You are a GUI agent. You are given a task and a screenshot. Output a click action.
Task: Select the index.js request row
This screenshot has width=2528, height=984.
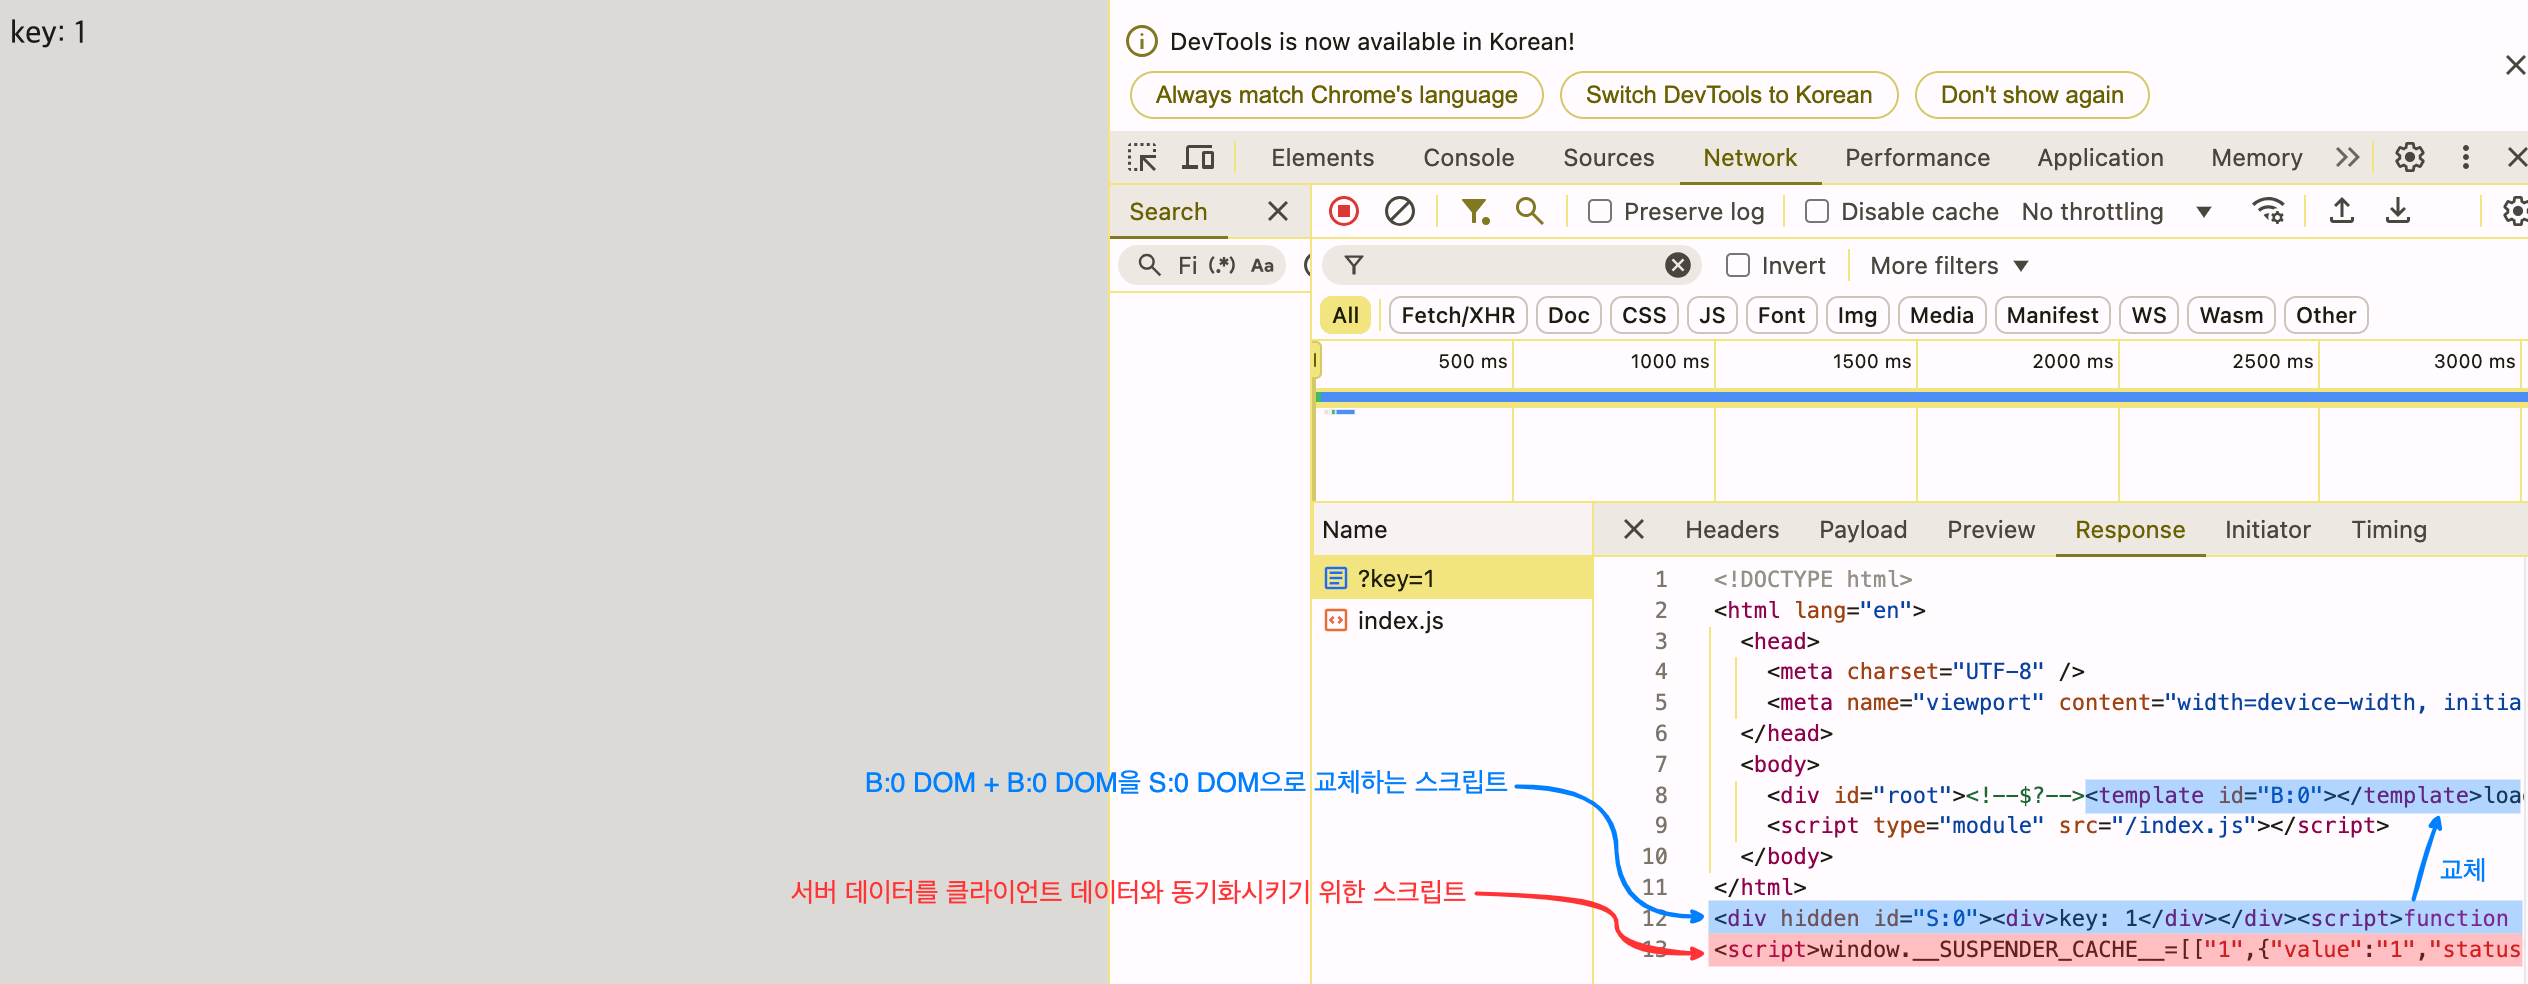tap(1452, 620)
